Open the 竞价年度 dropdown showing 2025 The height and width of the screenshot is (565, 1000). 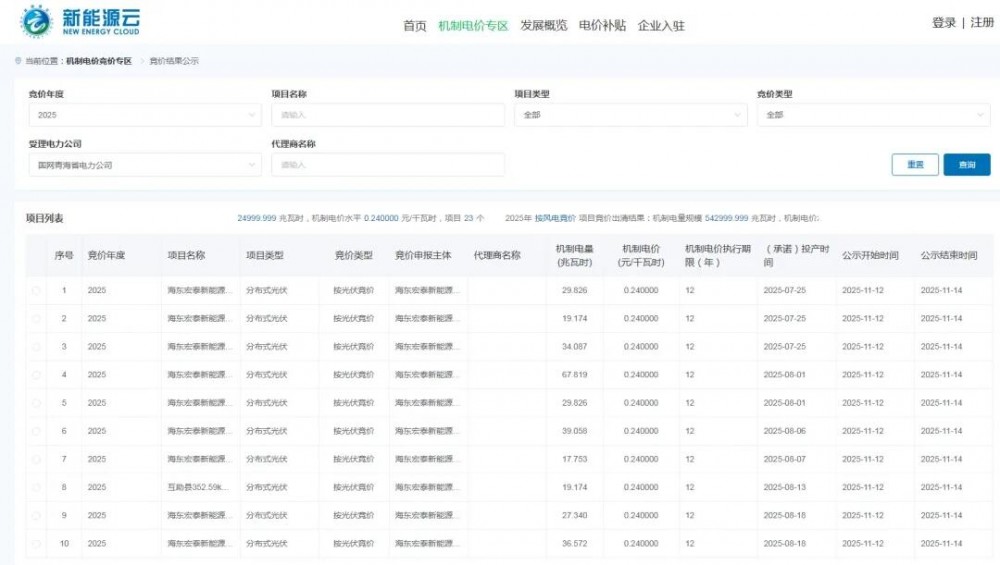click(144, 115)
